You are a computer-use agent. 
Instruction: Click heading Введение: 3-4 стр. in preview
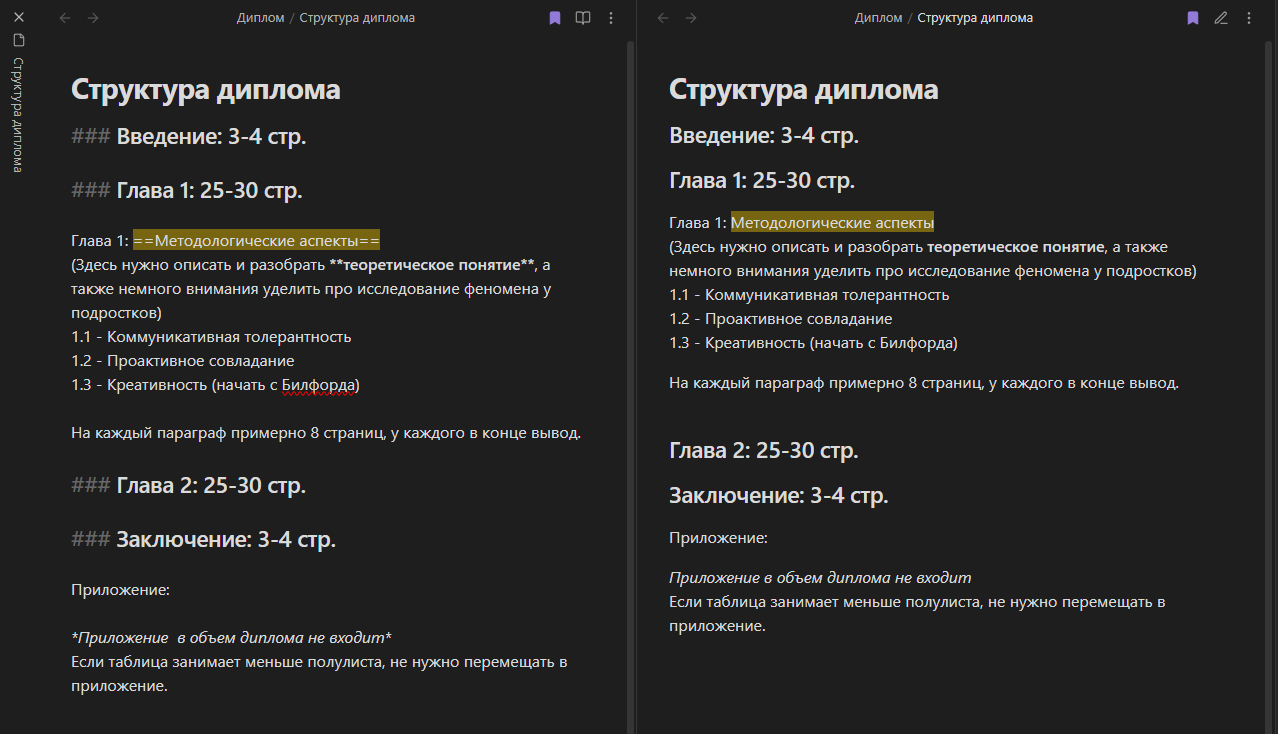[764, 136]
